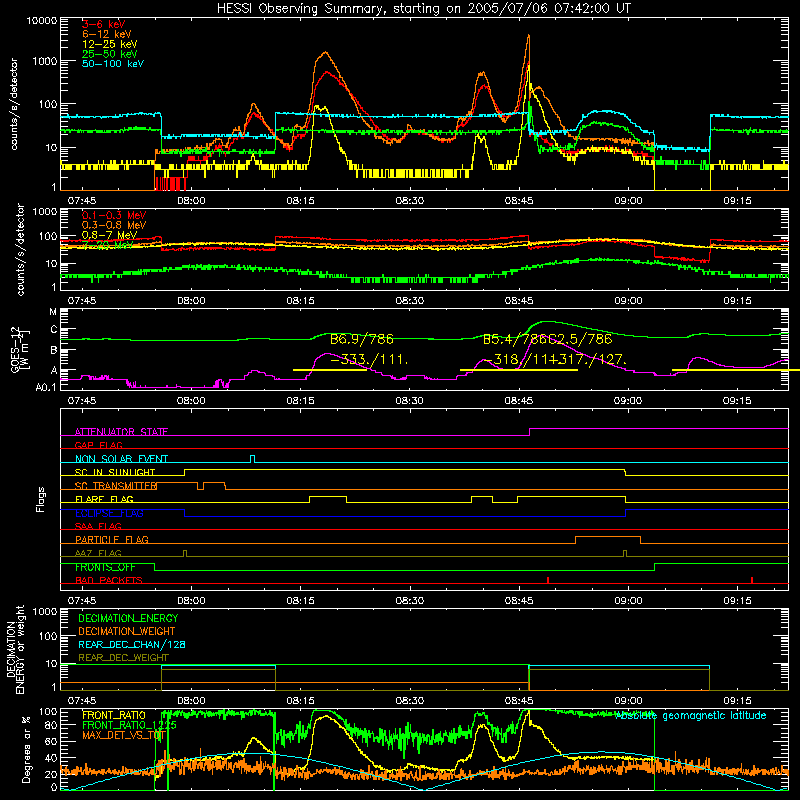Select the green 25-50 keV legend label

110,54
